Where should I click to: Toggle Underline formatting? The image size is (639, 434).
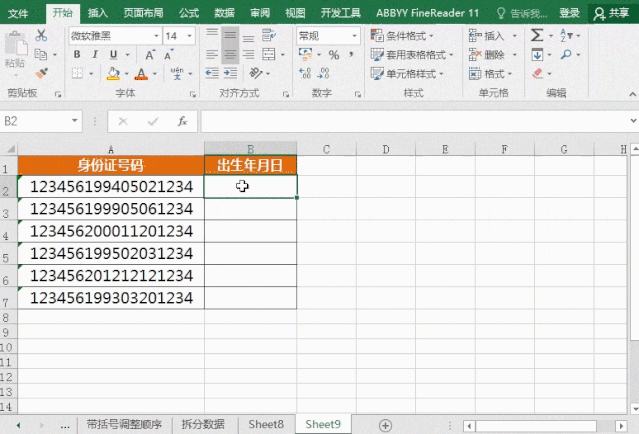[x=113, y=55]
